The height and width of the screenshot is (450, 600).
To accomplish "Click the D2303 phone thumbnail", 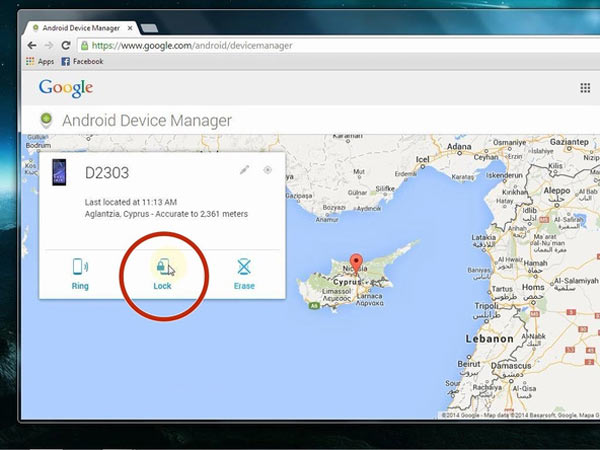I will (x=59, y=172).
